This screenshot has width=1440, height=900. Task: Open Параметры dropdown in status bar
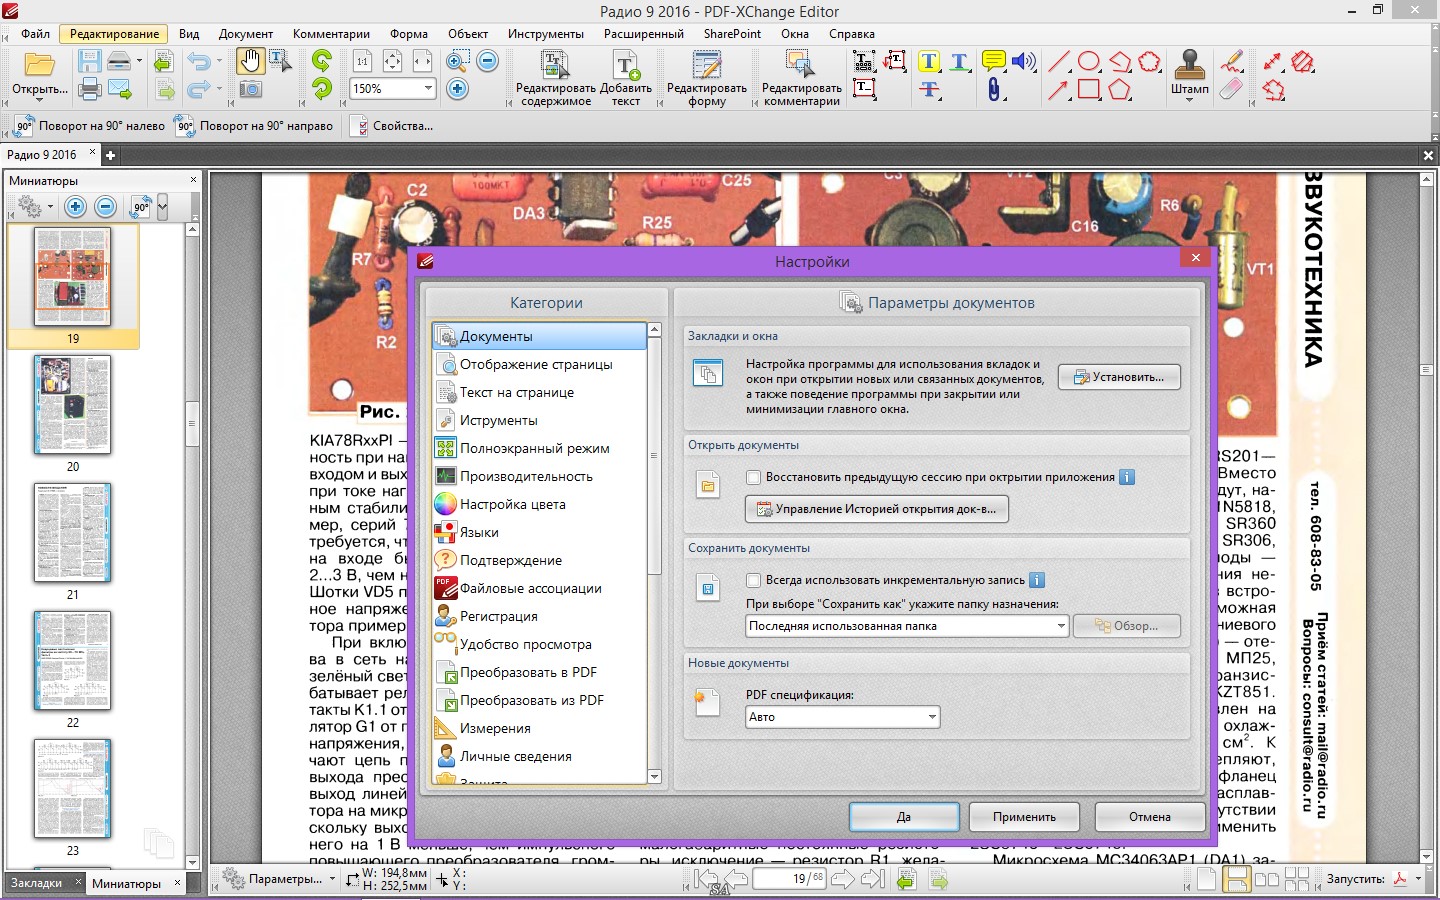[279, 879]
